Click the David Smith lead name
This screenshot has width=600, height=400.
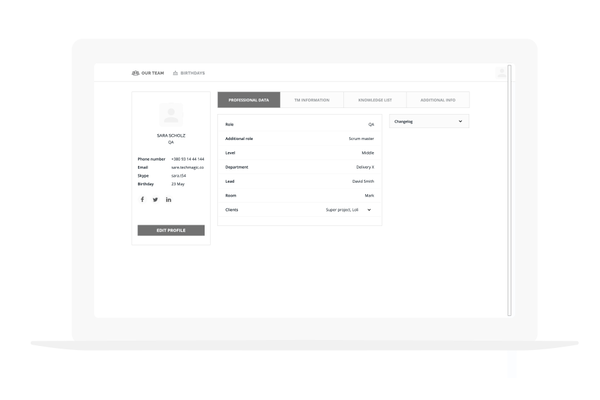363,181
